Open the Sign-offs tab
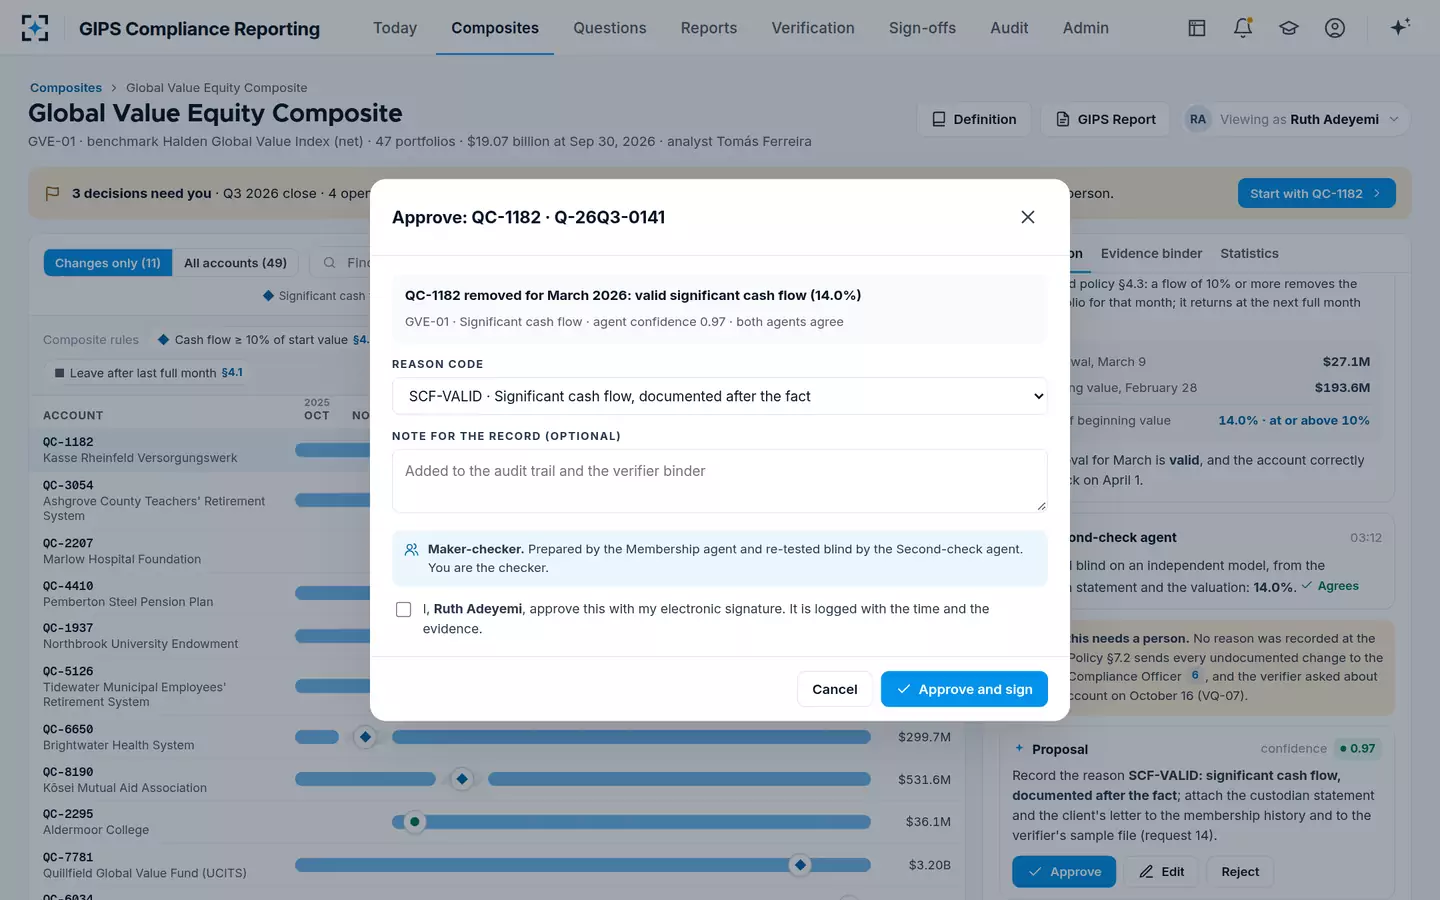This screenshot has width=1440, height=900. [922, 28]
